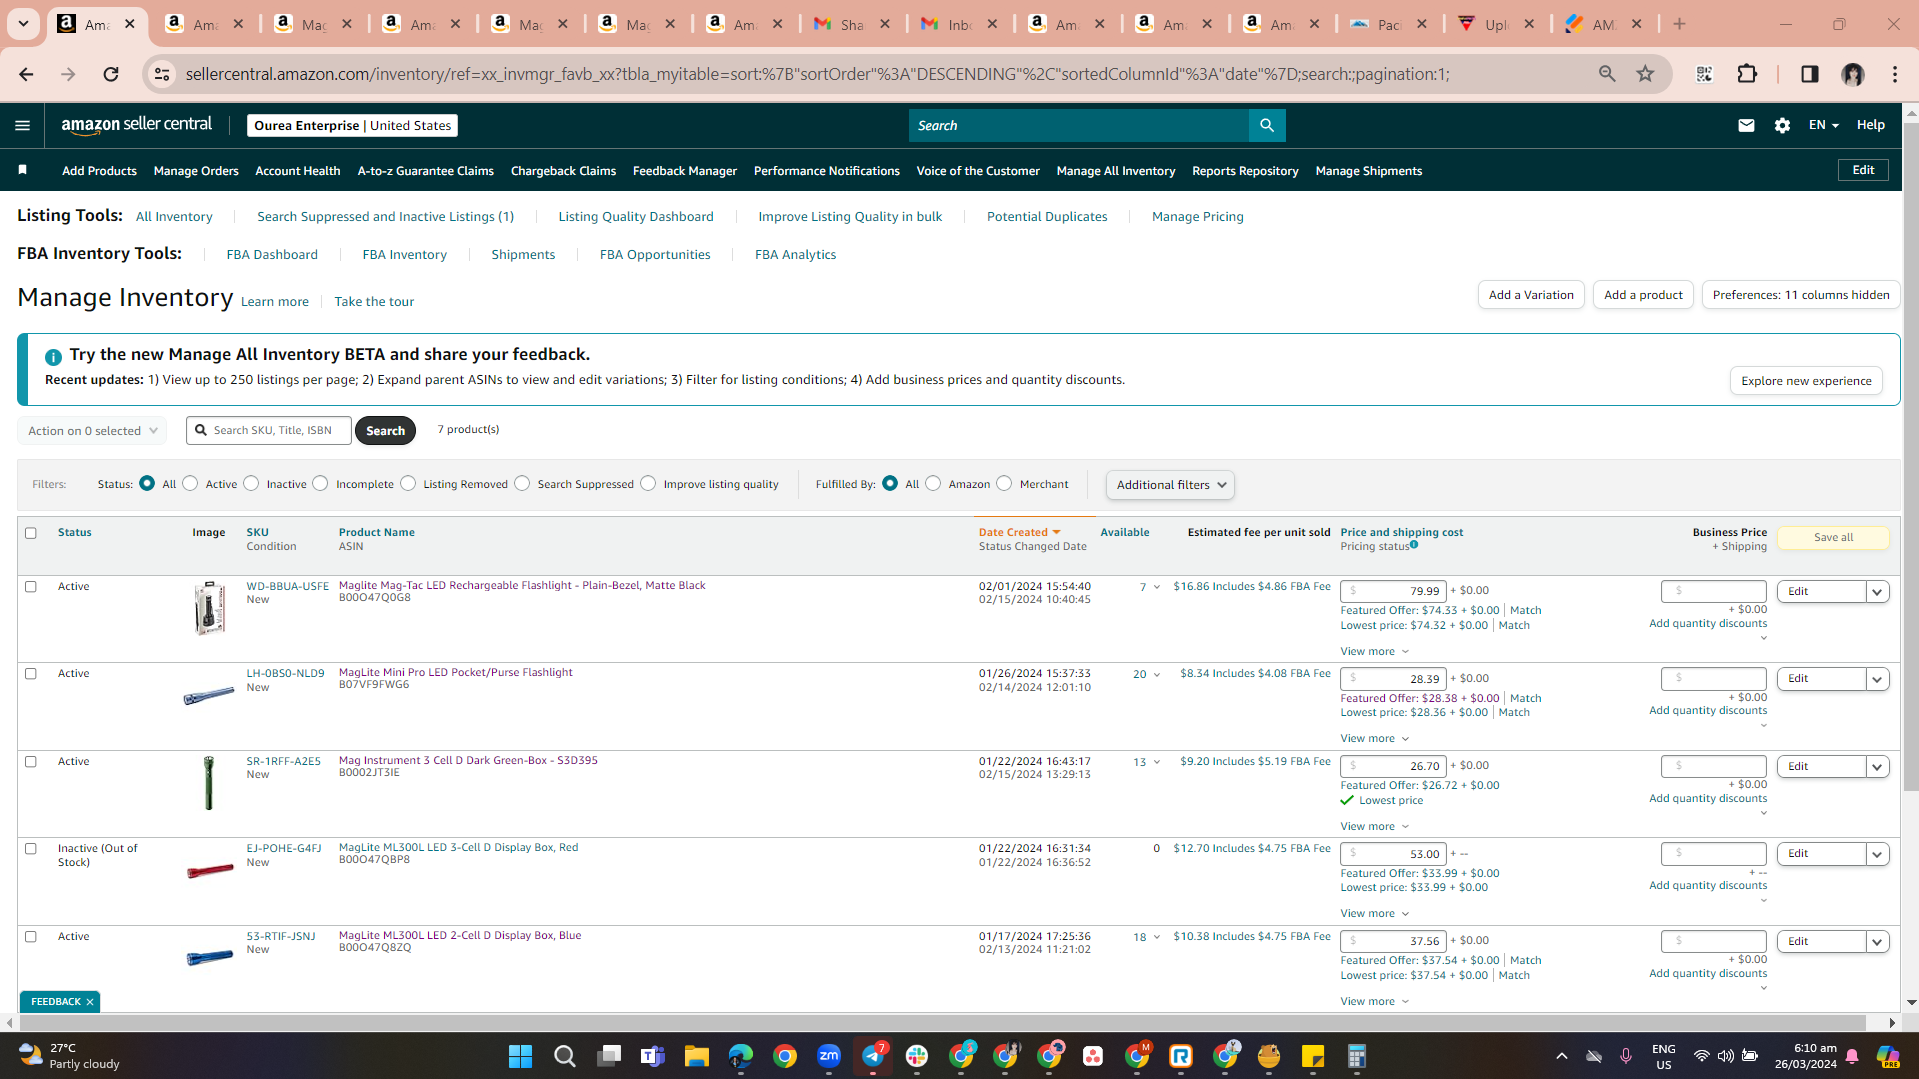Select the Search Suppressed radio button
The width and height of the screenshot is (1919, 1079).
[x=522, y=483]
